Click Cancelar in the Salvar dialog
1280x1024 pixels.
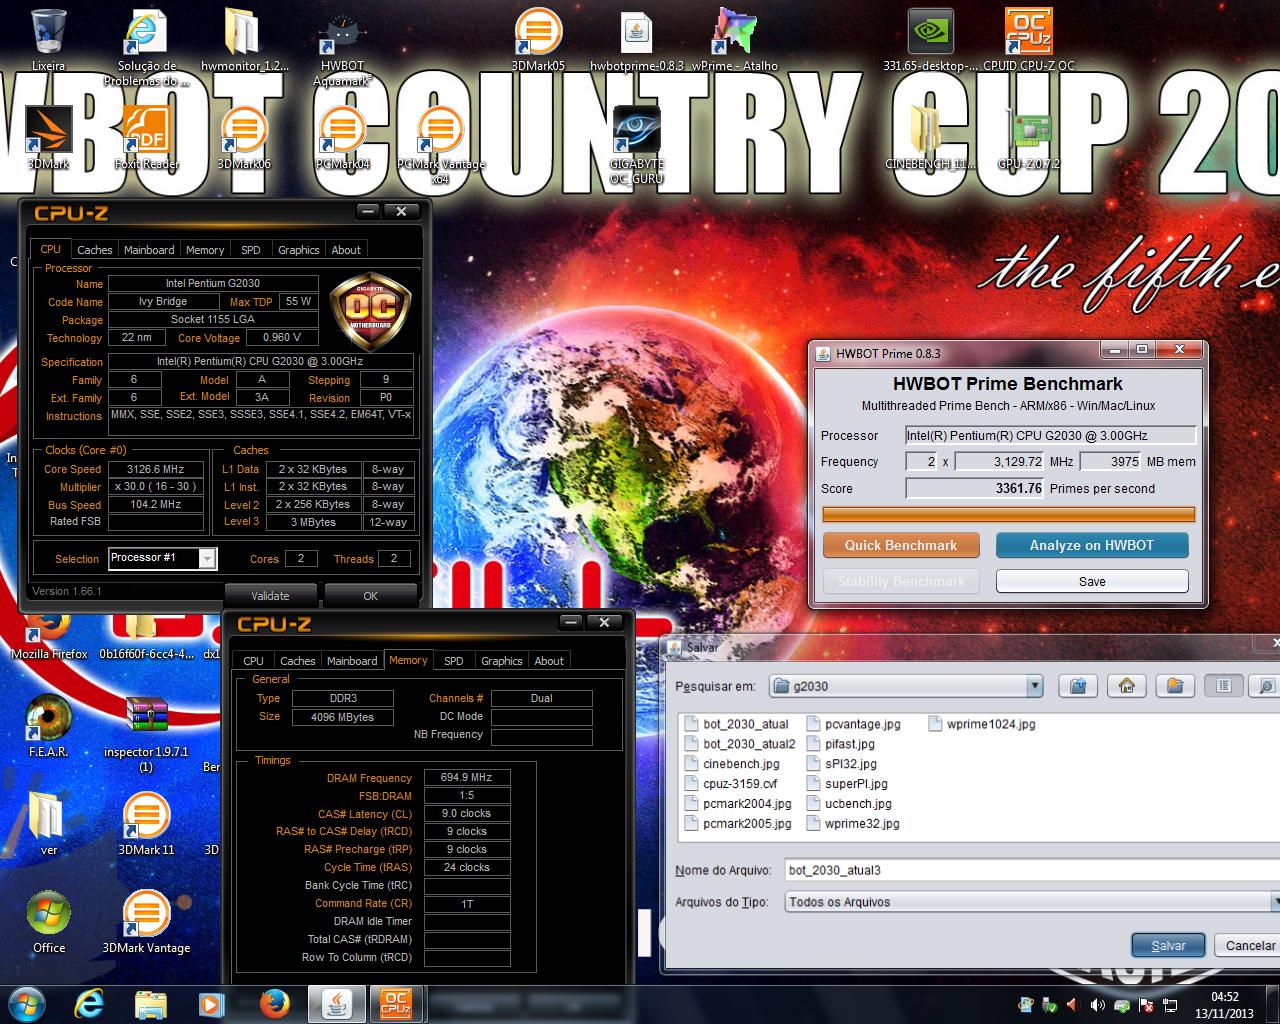click(1250, 945)
